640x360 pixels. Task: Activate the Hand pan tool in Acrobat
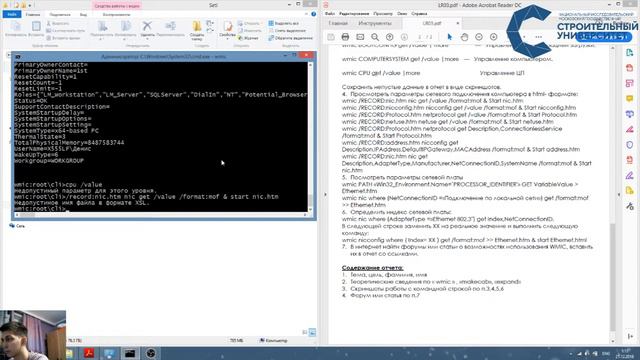click(x=464, y=37)
